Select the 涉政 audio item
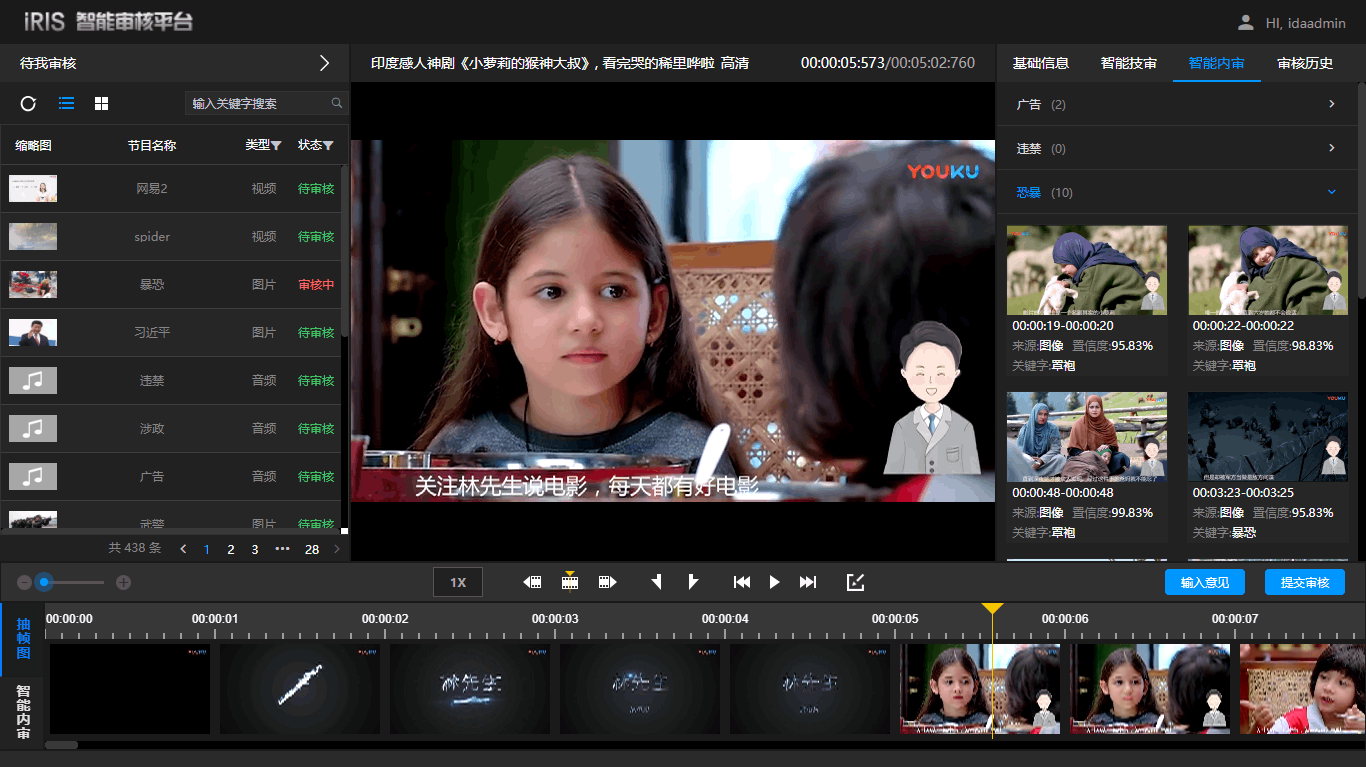This screenshot has width=1366, height=767. tap(172, 428)
